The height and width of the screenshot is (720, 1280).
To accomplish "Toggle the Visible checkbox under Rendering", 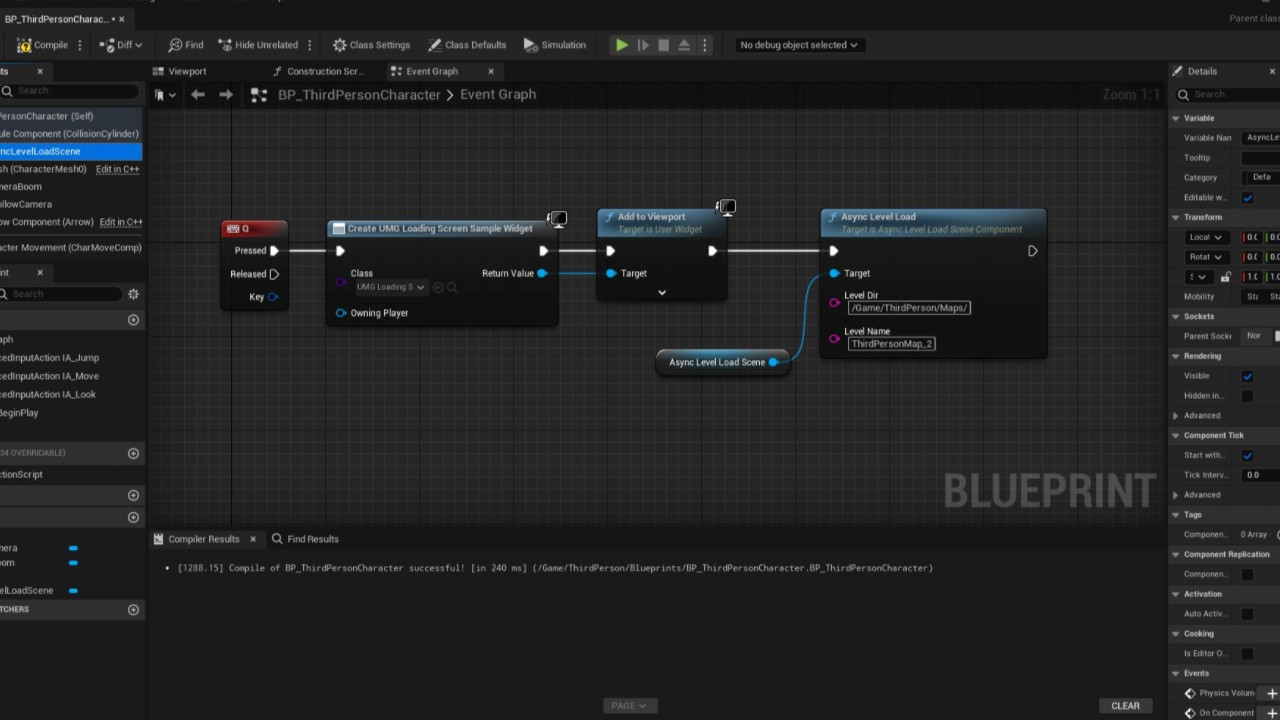I will click(x=1247, y=376).
